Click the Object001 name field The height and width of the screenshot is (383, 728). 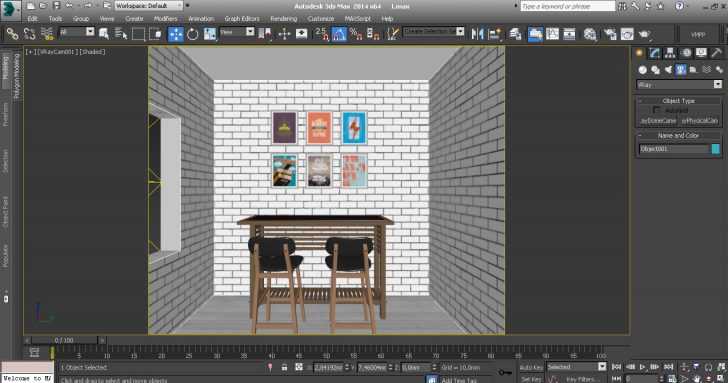[x=674, y=149]
